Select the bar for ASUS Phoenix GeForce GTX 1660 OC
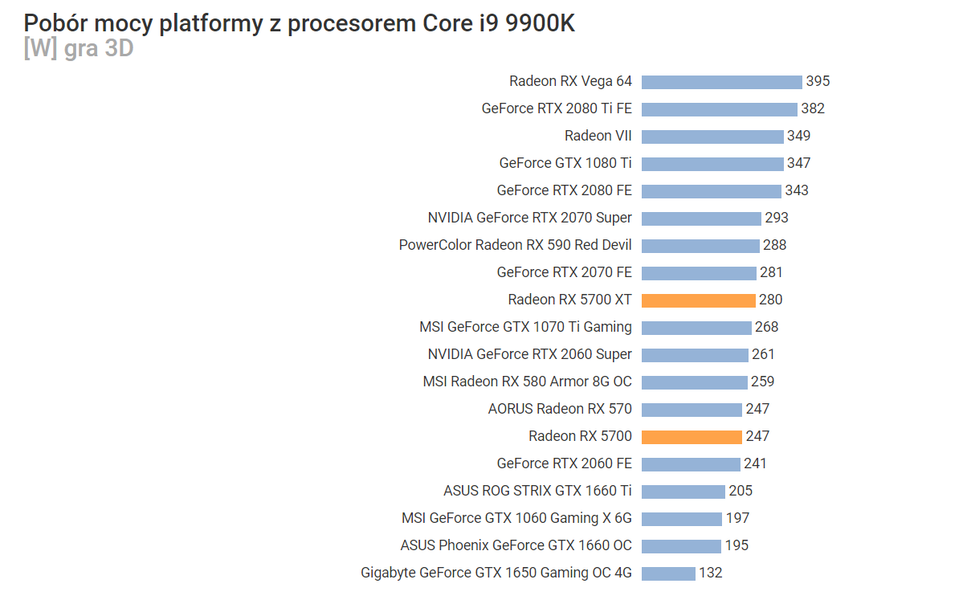Image resolution: width=967 pixels, height=600 pixels. click(681, 546)
